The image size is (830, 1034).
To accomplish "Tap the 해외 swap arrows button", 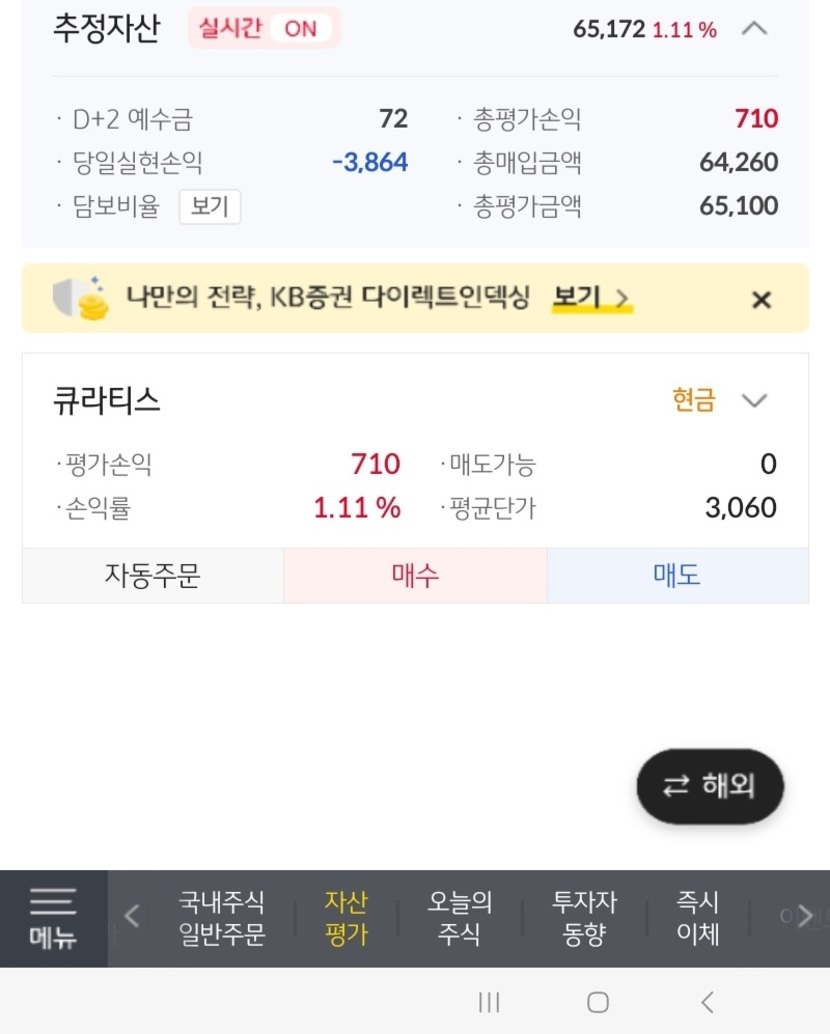I will click(710, 786).
